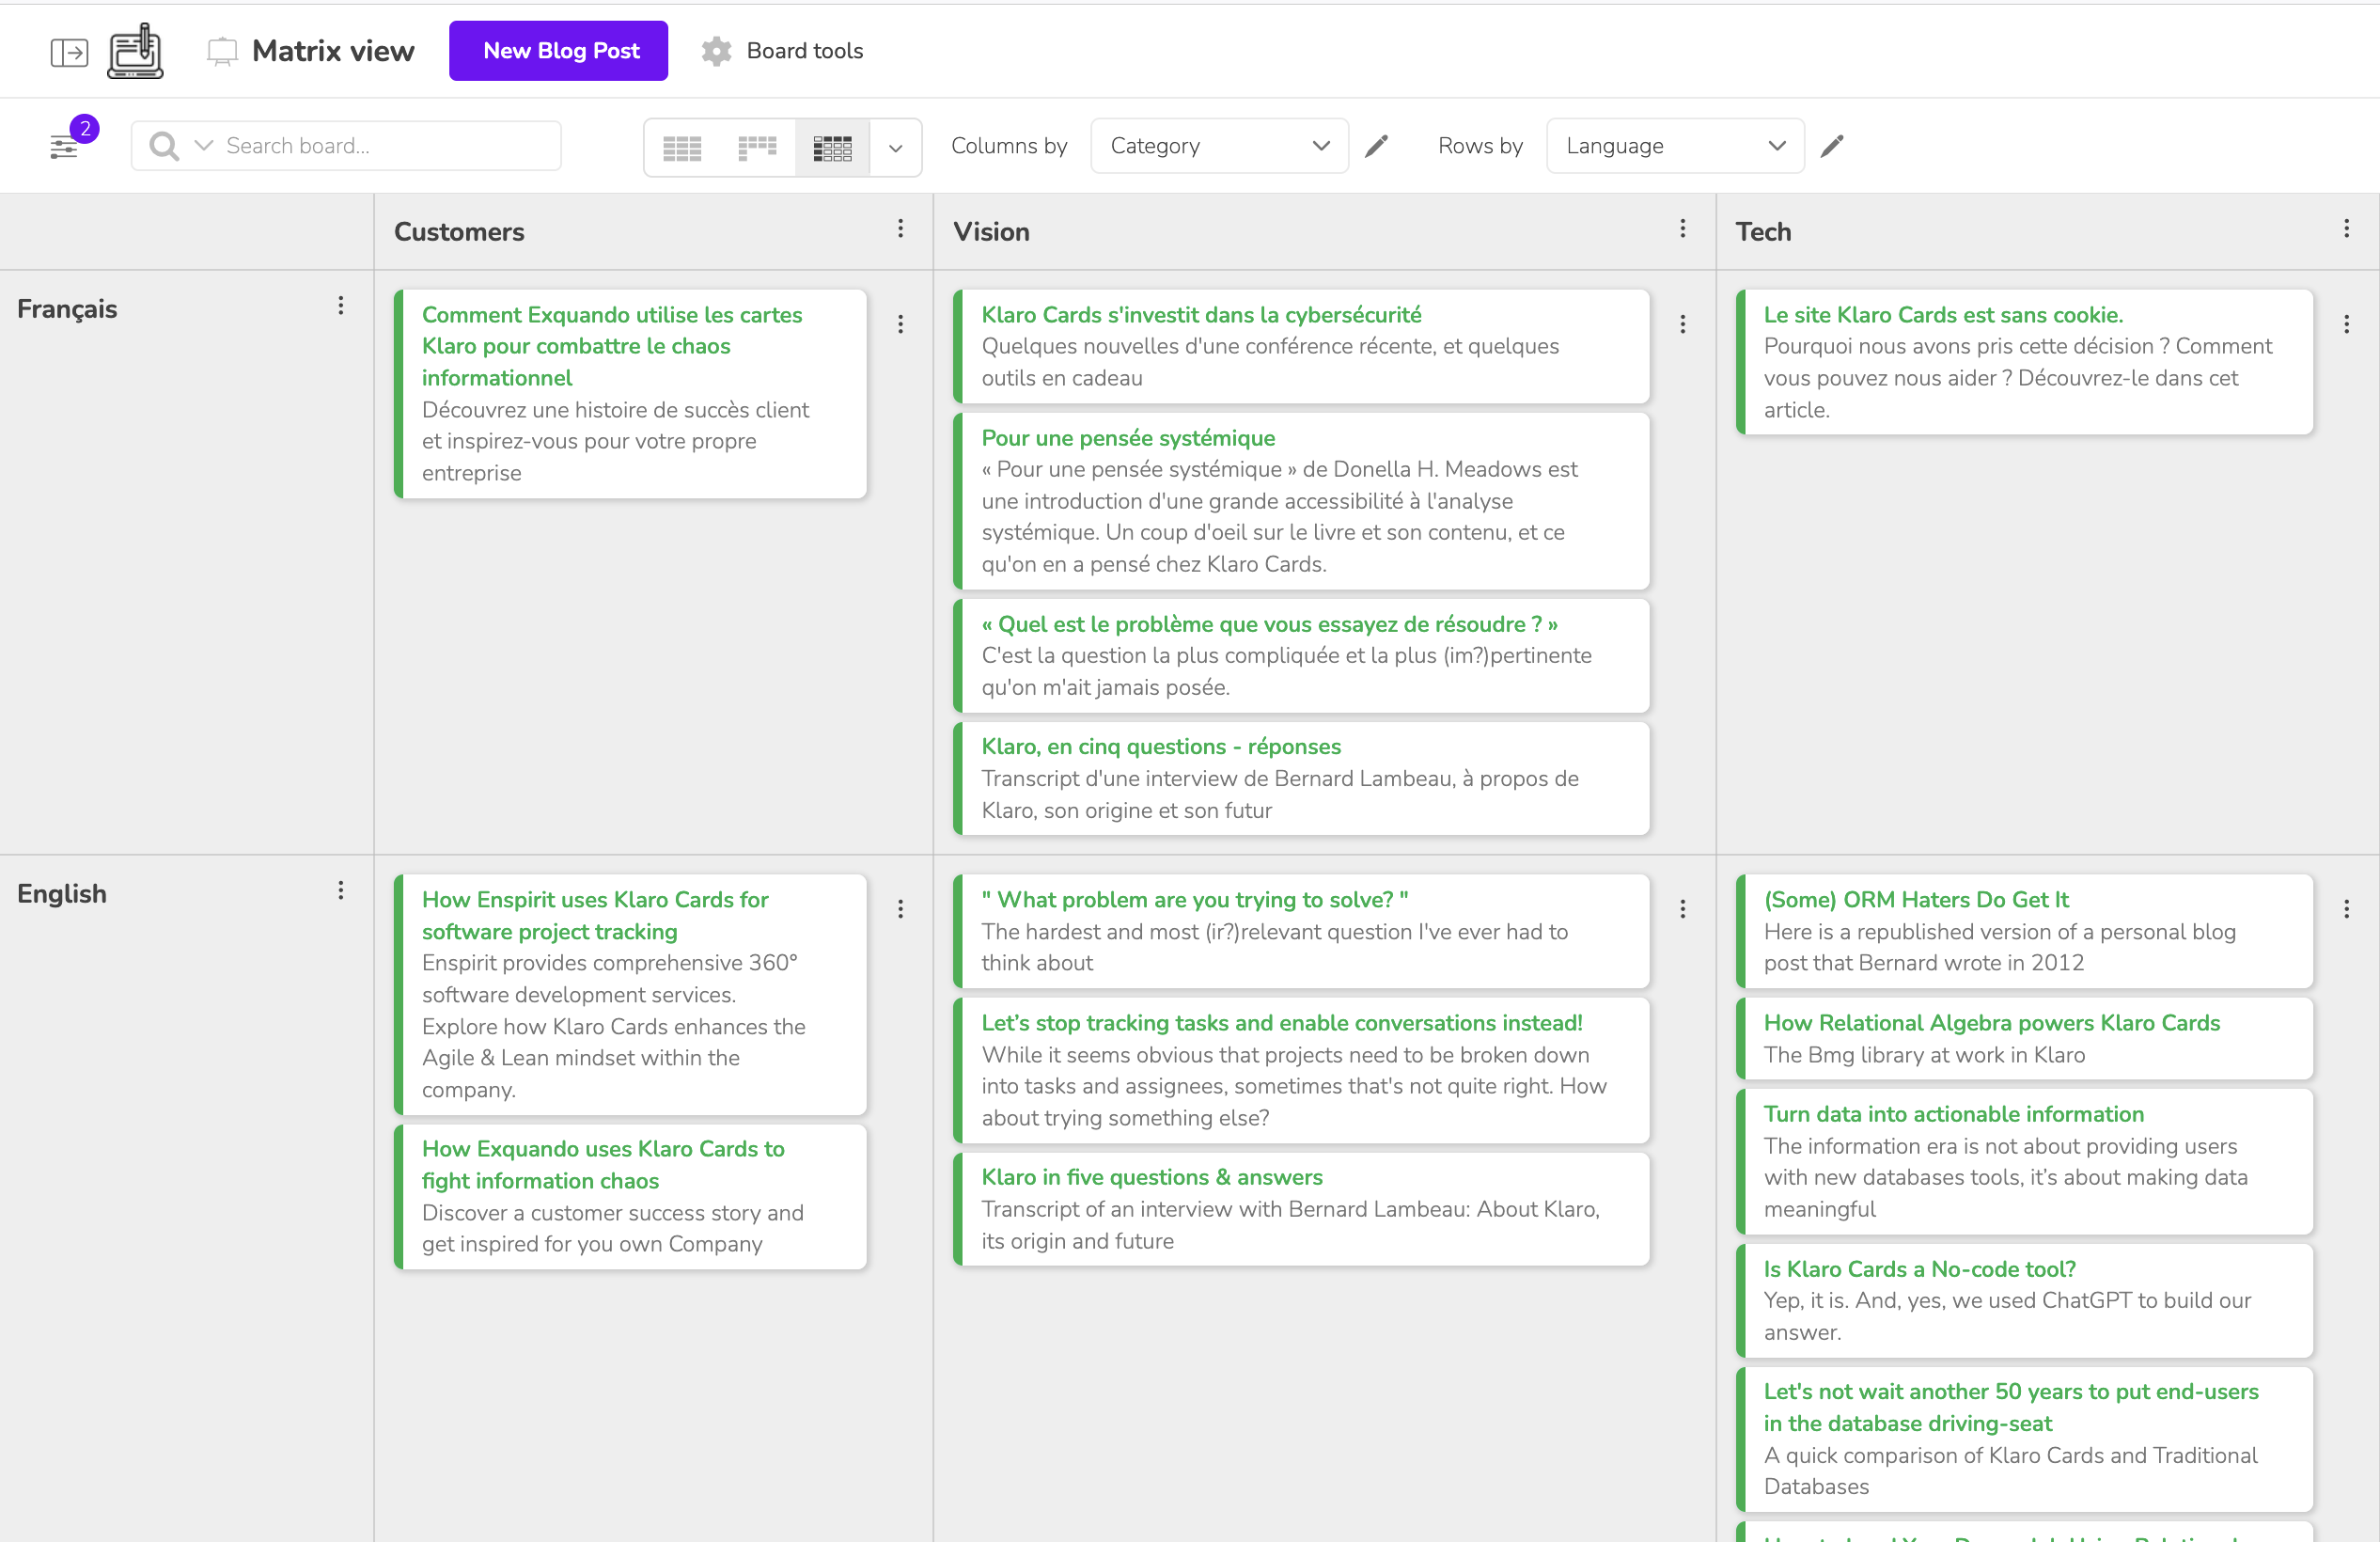2380x1542 pixels.
Task: Open the filters icon with badge 2
Action: coord(65,146)
